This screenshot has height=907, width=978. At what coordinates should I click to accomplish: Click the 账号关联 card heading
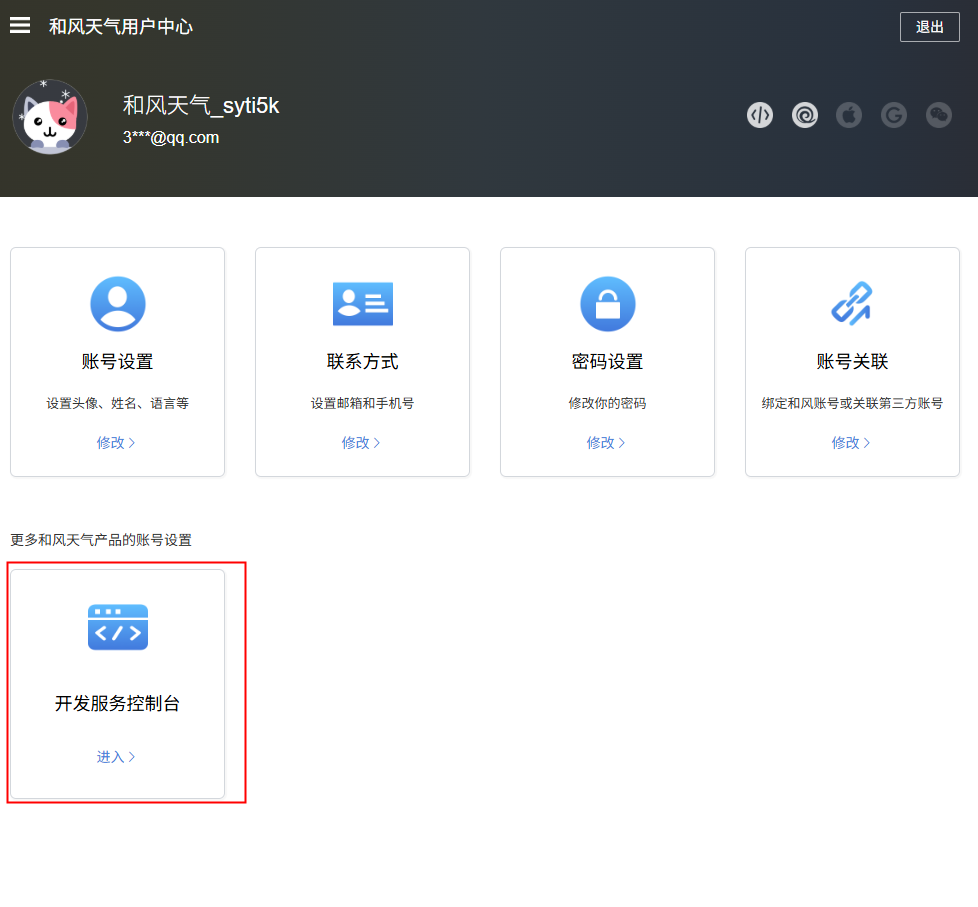coord(852,361)
